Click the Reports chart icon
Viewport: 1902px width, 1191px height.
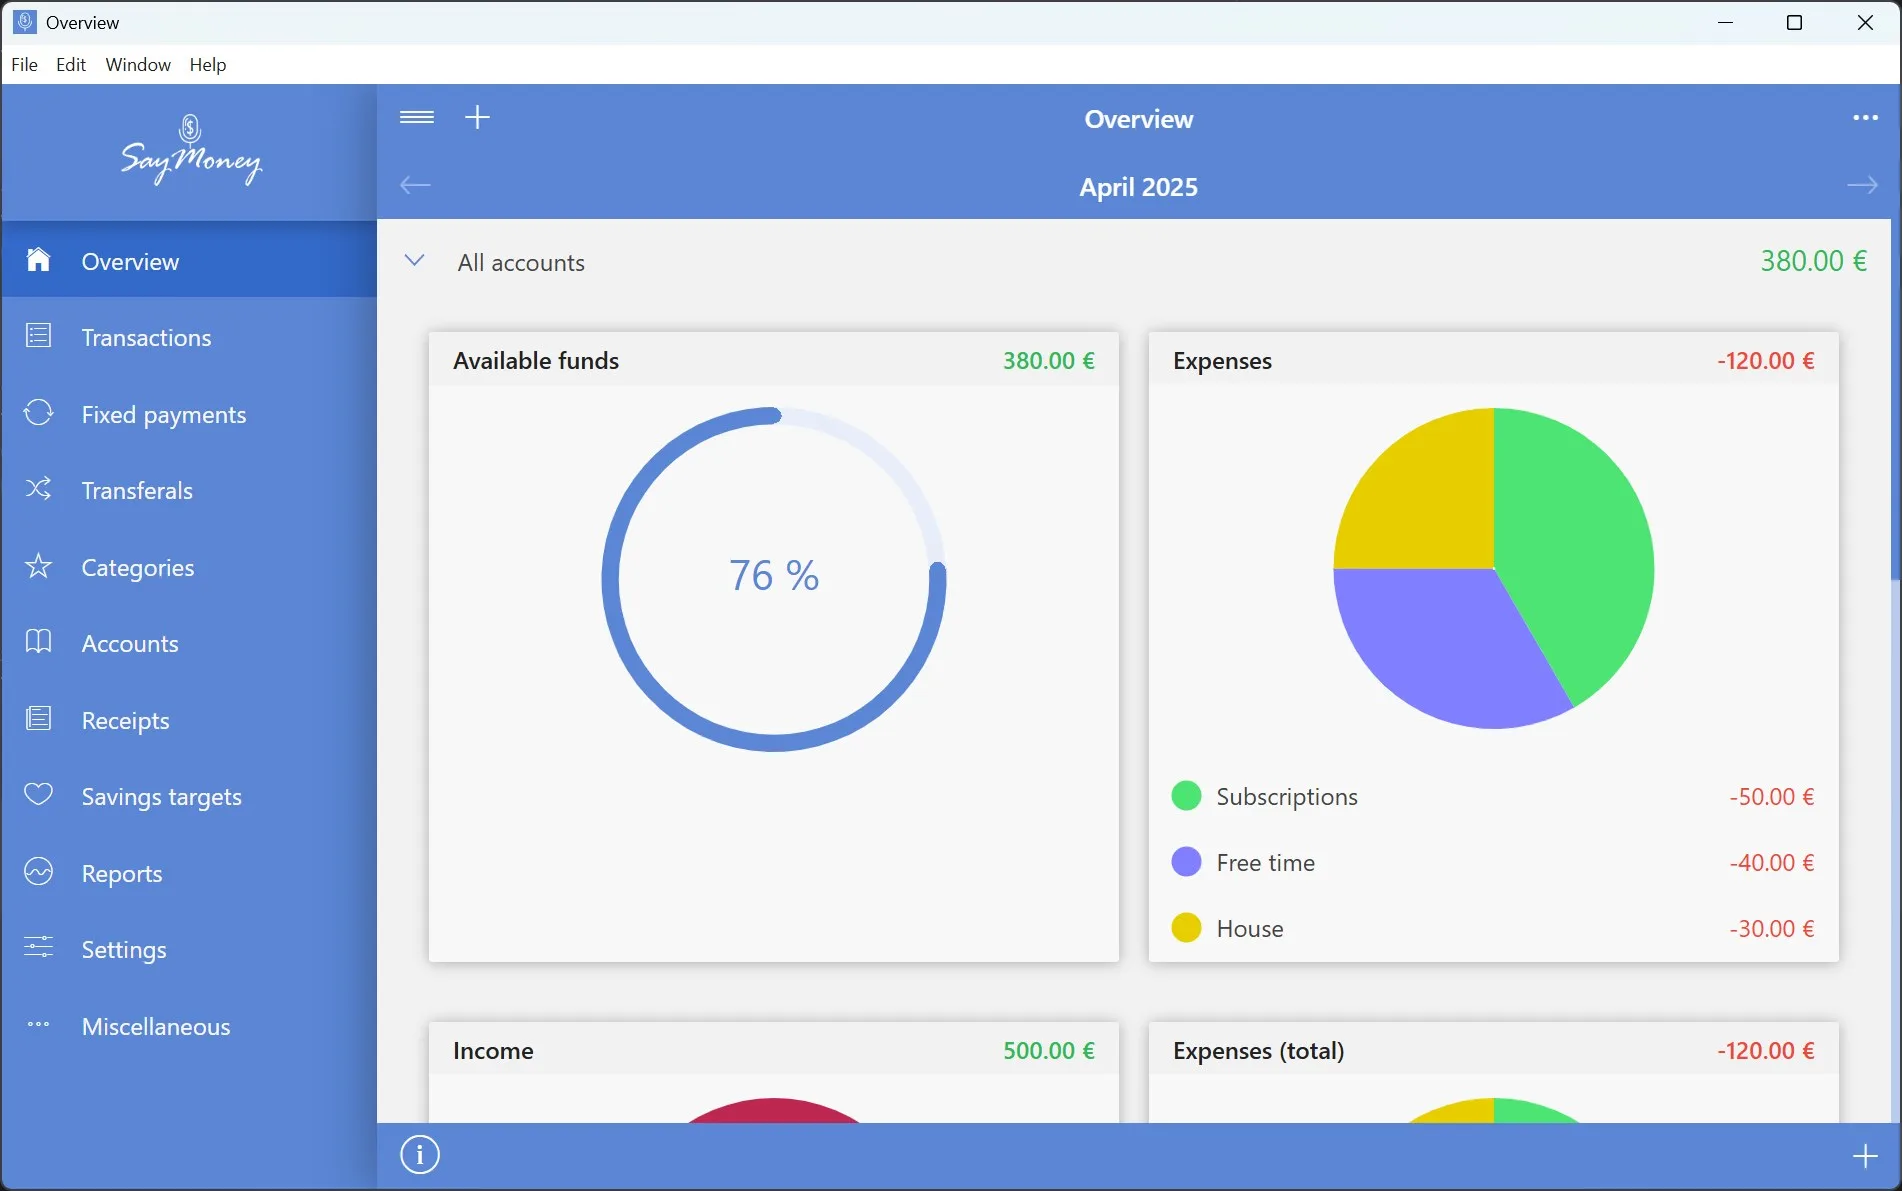(x=38, y=872)
